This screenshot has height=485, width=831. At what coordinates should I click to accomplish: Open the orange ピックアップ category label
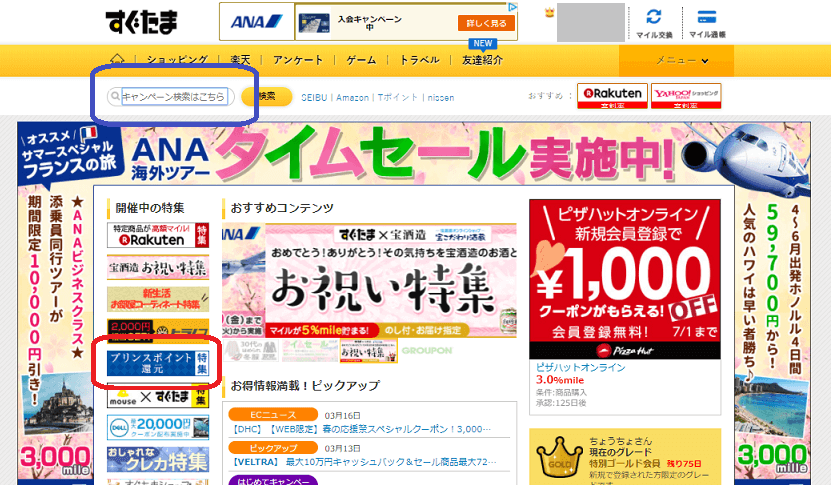[273, 447]
